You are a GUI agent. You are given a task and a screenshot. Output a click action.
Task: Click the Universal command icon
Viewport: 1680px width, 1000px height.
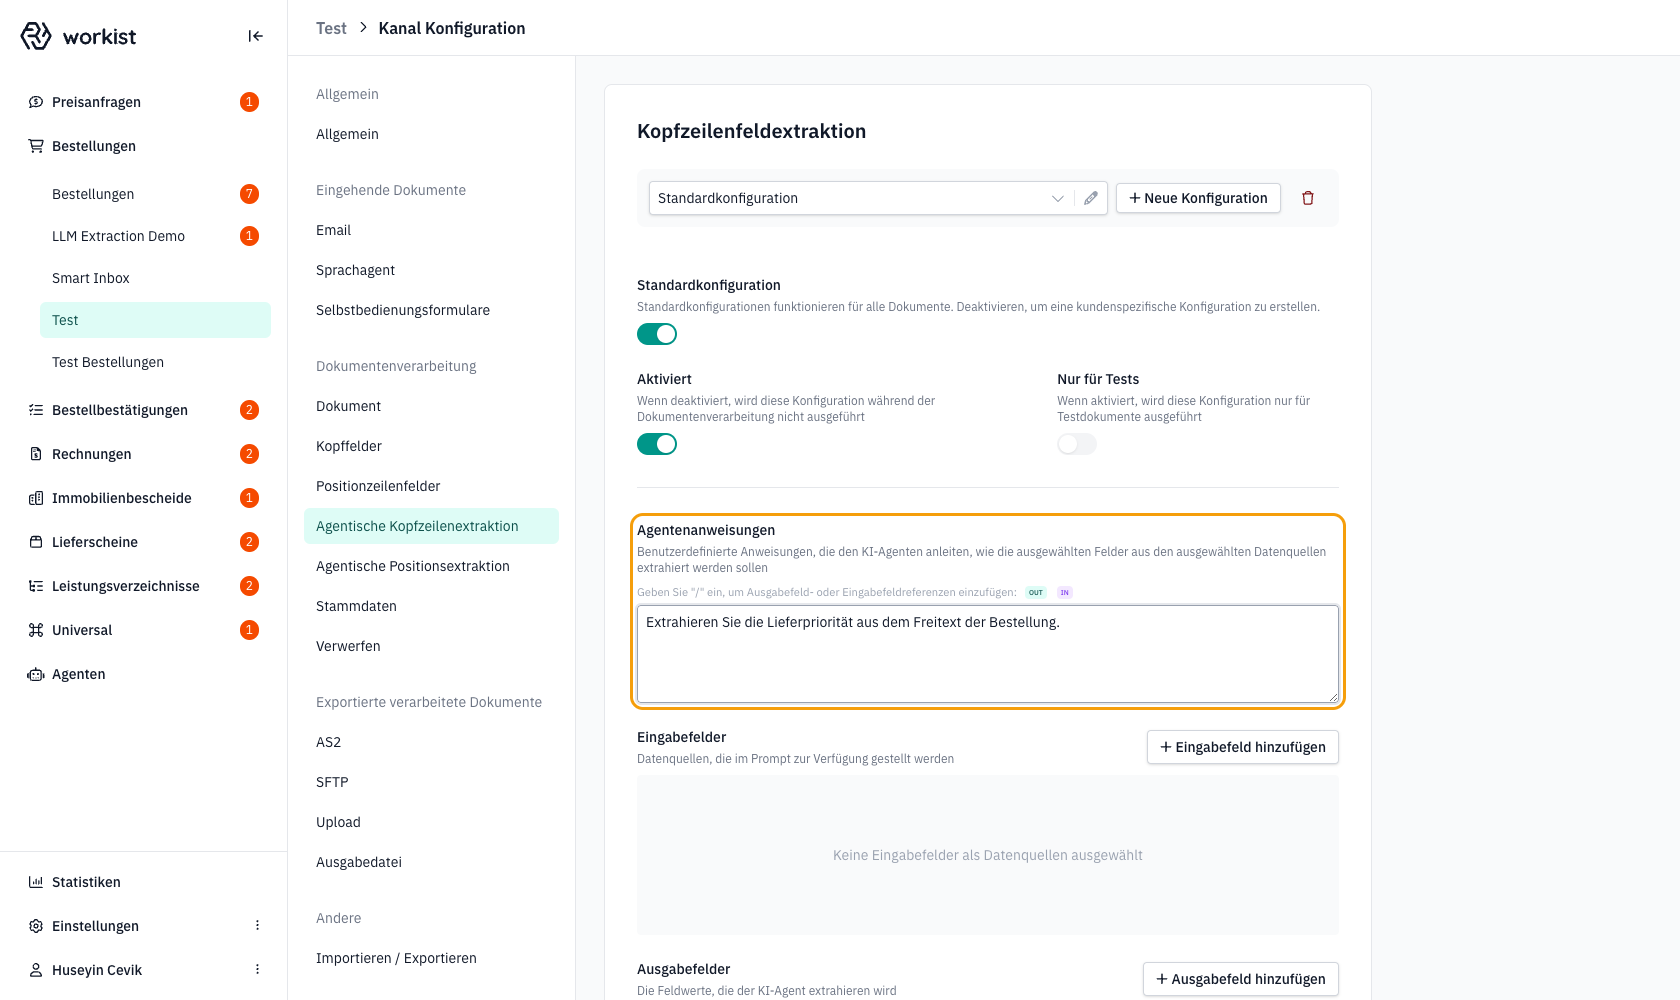36,630
